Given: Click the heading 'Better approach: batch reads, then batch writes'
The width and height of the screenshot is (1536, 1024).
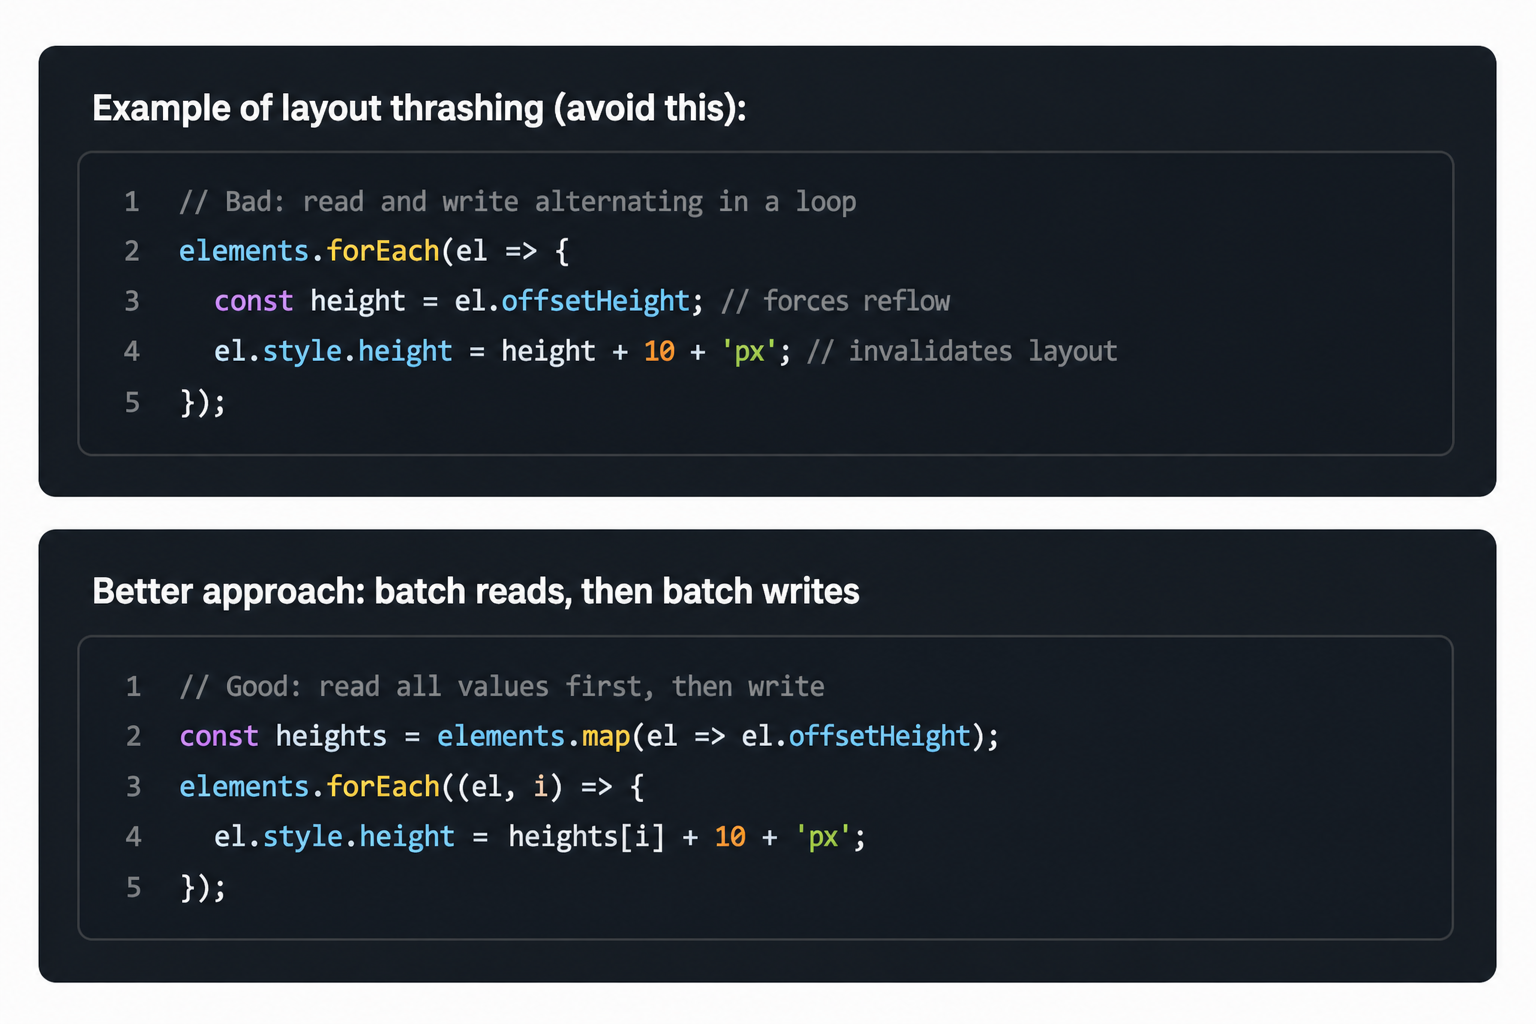Looking at the screenshot, I should [x=476, y=591].
